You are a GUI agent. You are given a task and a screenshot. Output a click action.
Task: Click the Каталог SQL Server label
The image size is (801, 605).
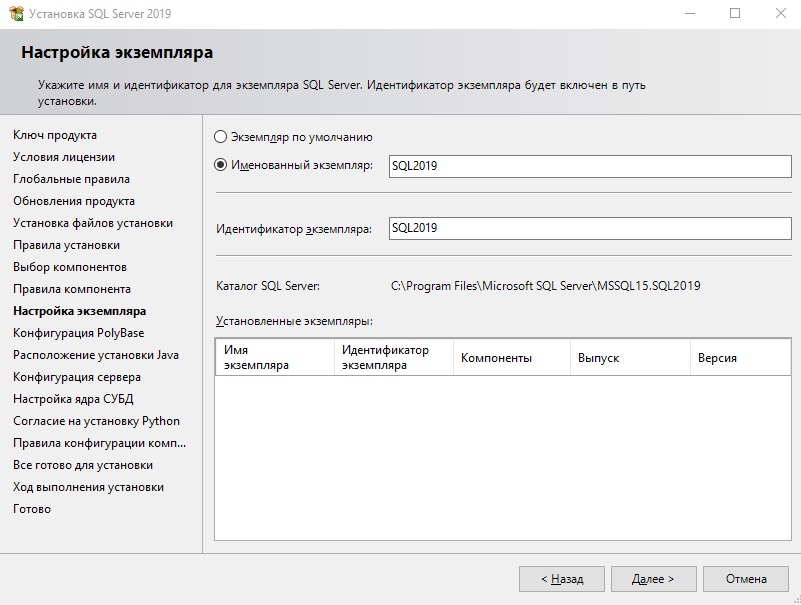(x=268, y=286)
